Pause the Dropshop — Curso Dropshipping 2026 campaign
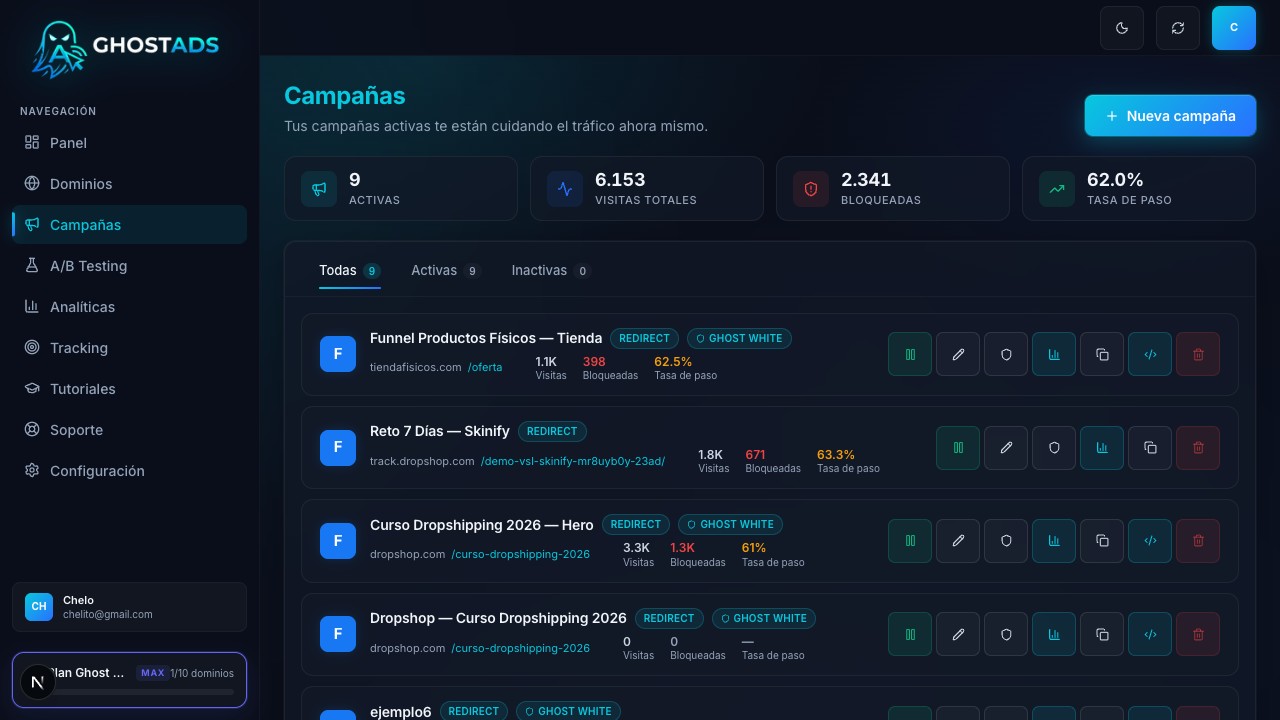Screen dimensions: 1280x720 (910, 635)
